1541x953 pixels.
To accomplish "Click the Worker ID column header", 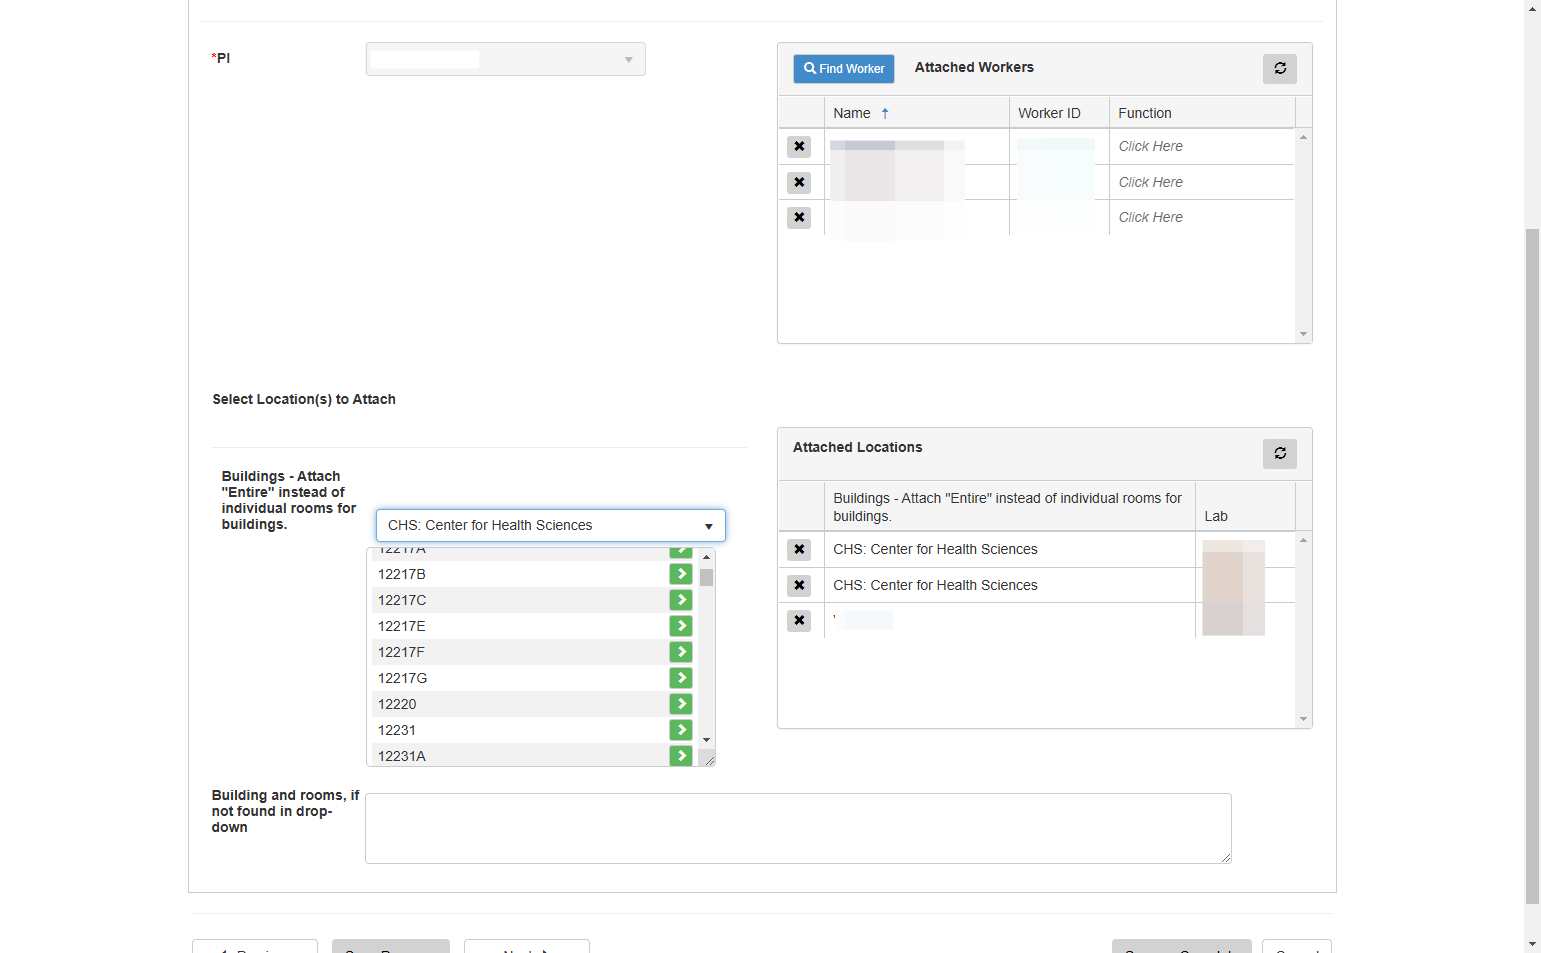I will pyautogui.click(x=1059, y=113).
